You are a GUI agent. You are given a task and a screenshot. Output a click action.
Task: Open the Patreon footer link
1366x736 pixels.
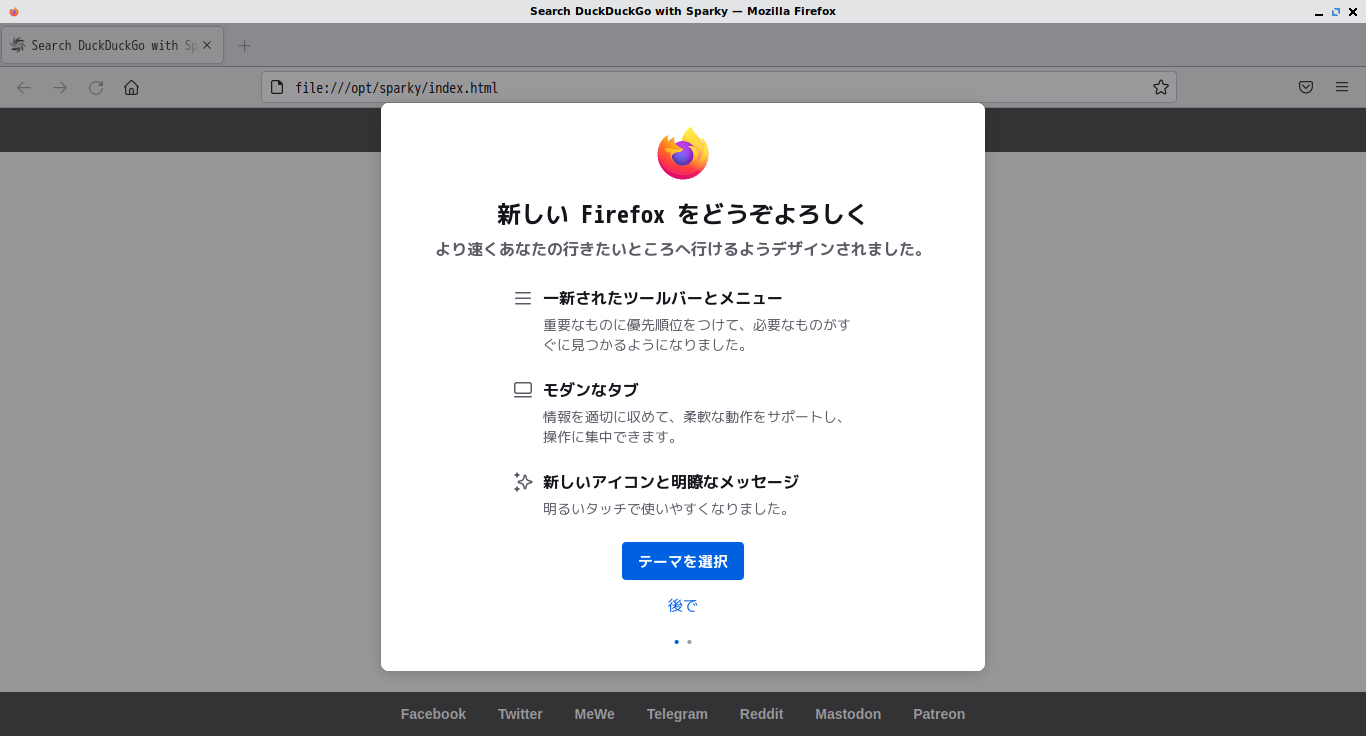pos(939,714)
